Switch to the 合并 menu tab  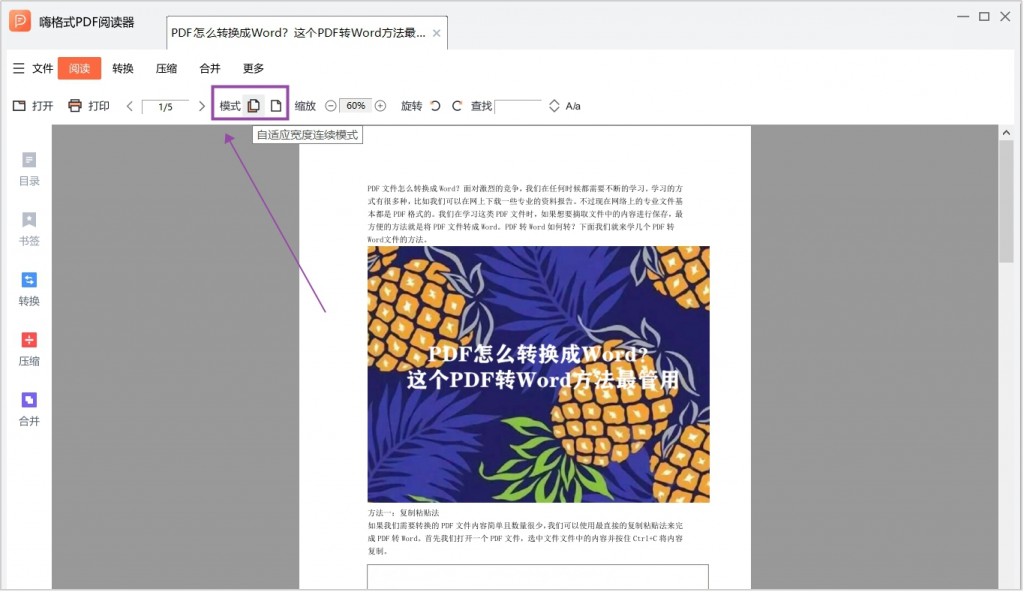(x=210, y=68)
